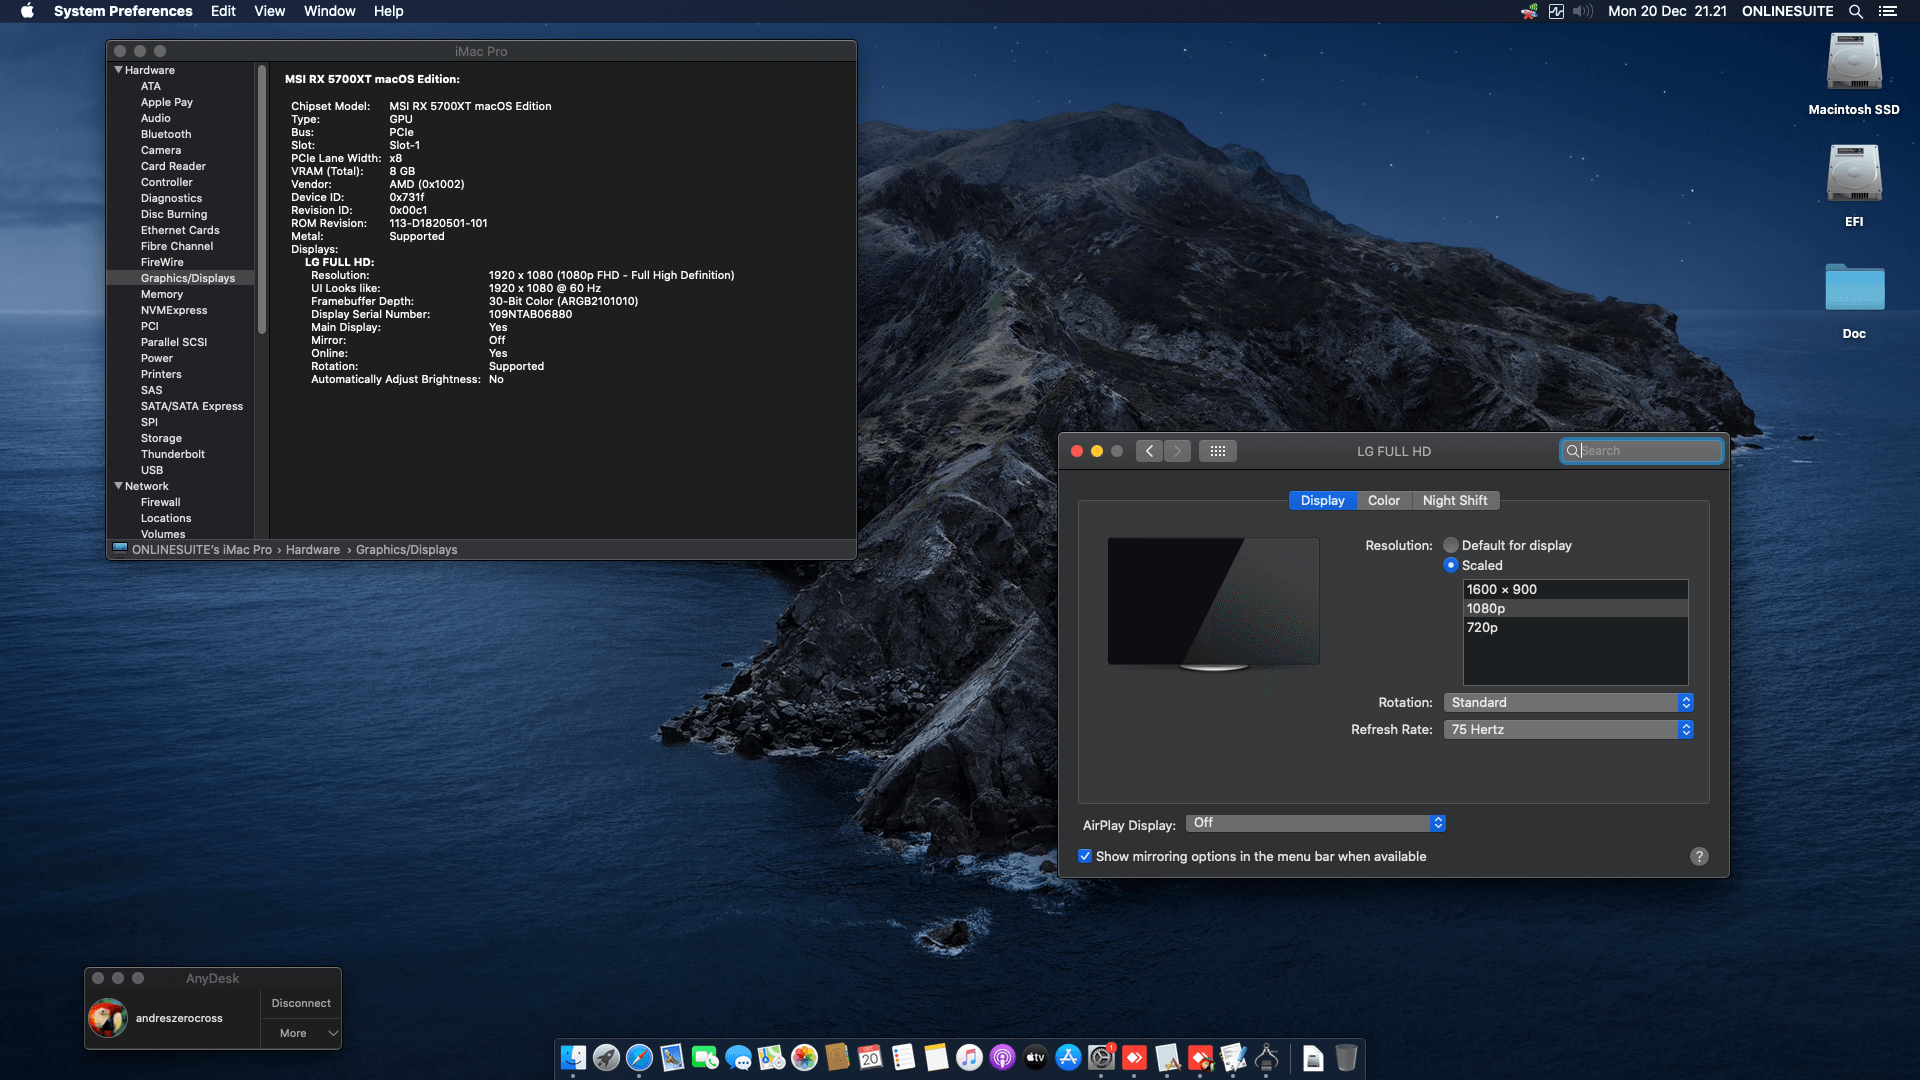Click ONLINESUITE user name in menu bar
The image size is (1920, 1080).
[1787, 11]
